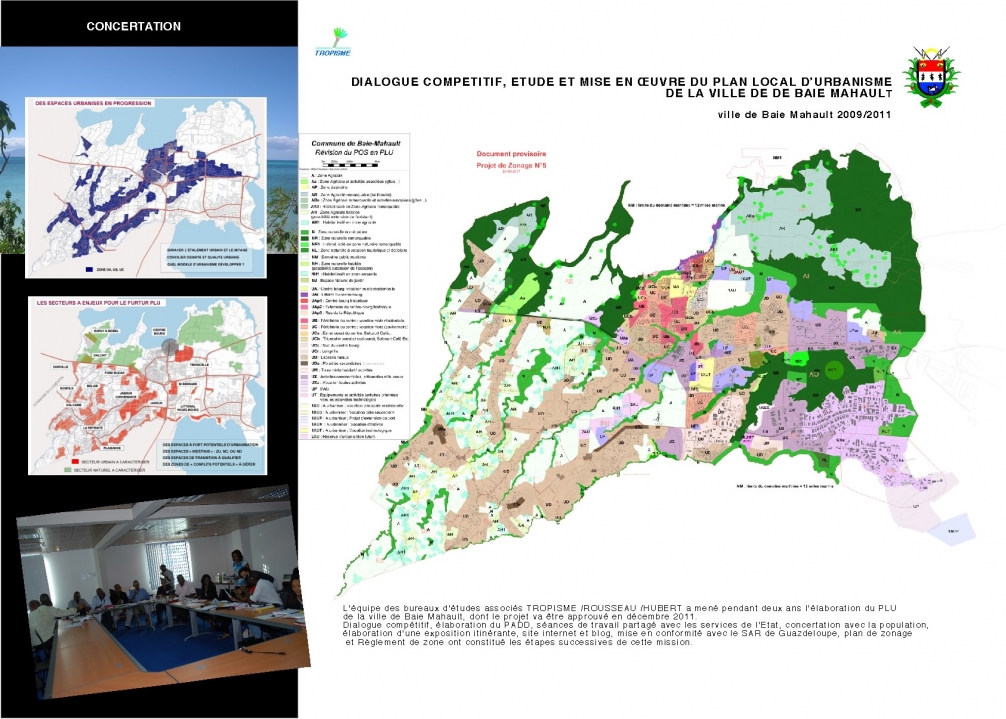The height and width of the screenshot is (719, 1006).
Task: Click the "LES SECTEURS A ENJEUX" map title
Action: pos(98,301)
